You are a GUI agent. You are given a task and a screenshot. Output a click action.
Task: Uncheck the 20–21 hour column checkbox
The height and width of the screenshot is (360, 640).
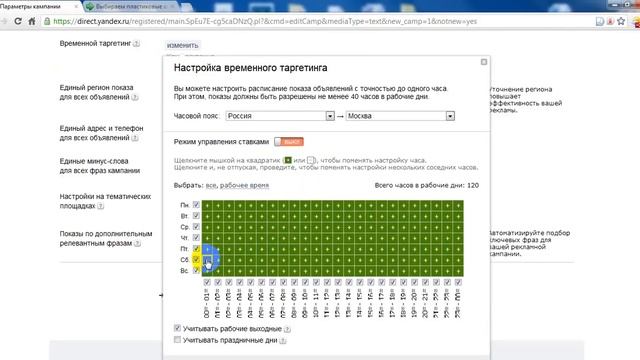(x=425, y=282)
